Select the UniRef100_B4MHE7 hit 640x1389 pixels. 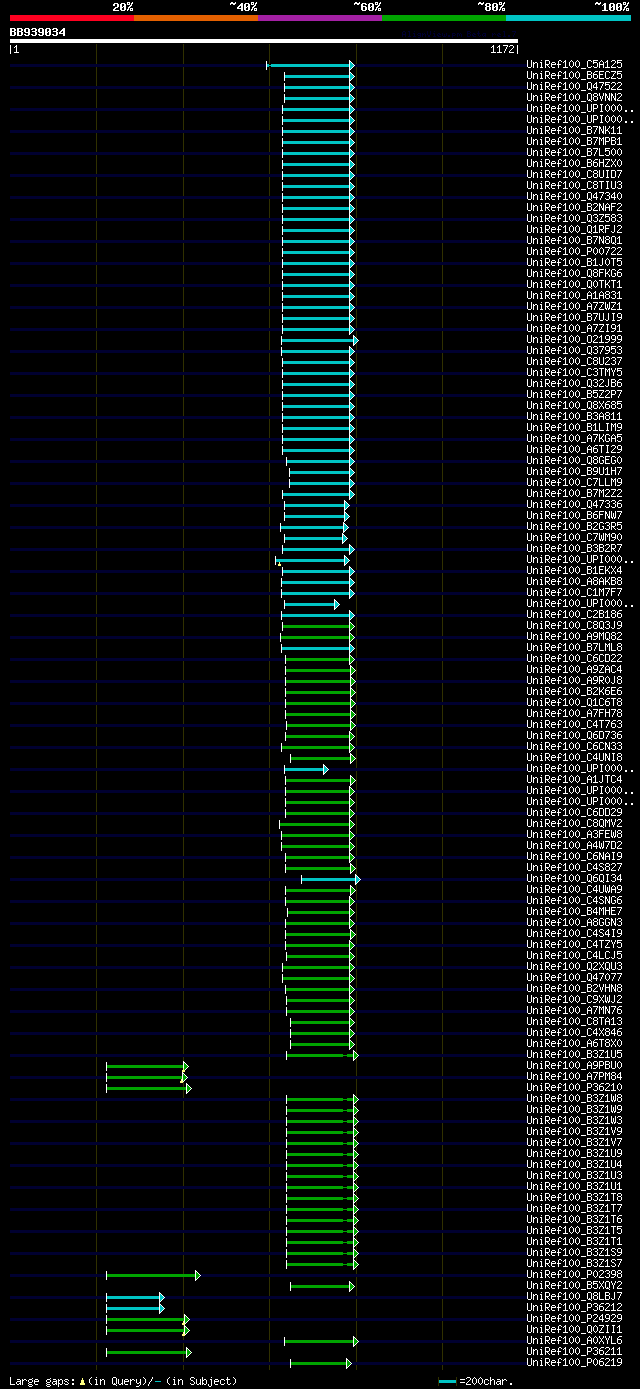574,911
